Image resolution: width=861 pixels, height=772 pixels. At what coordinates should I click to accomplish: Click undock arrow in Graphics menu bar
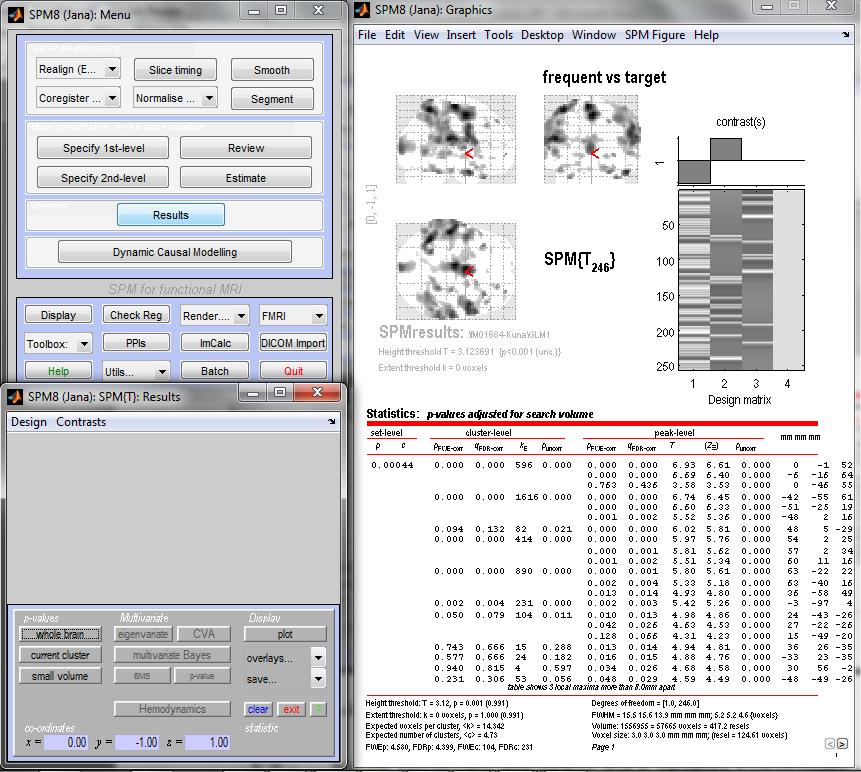click(846, 35)
